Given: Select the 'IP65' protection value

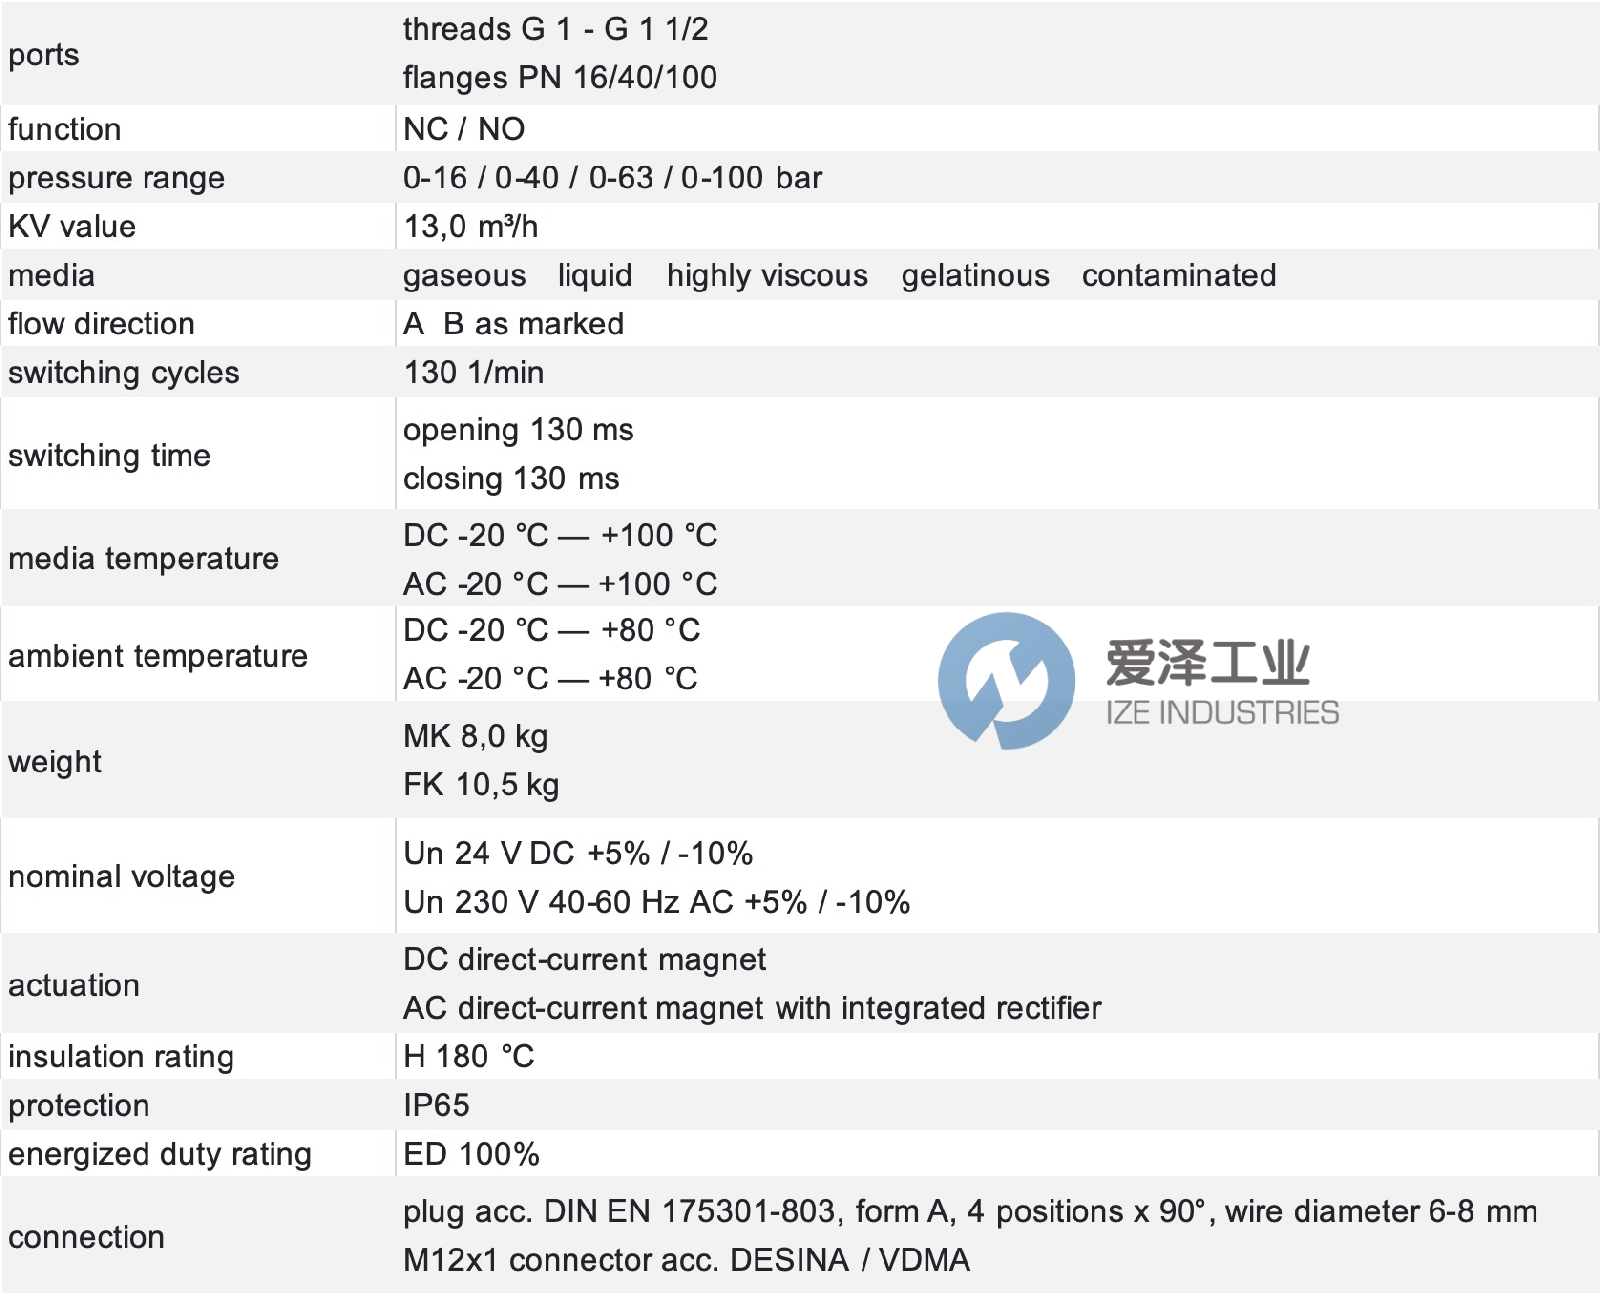Looking at the screenshot, I should pyautogui.click(x=436, y=1105).
